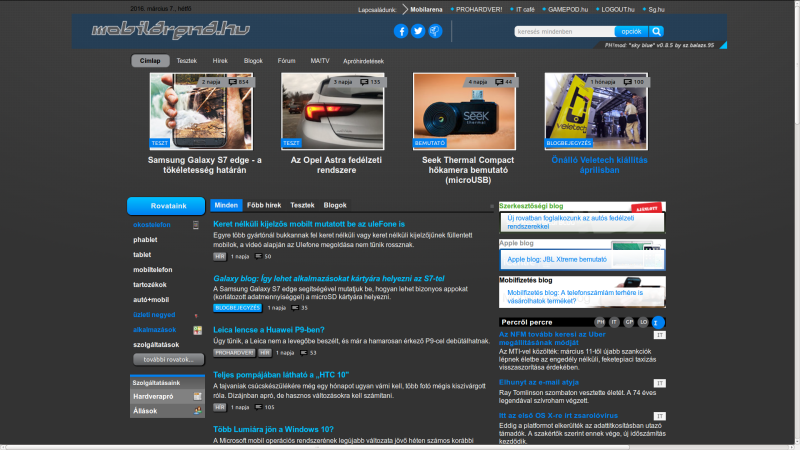Click the IT tag next to e-mail atyja article
This screenshot has width=800, height=450.
coord(660,383)
